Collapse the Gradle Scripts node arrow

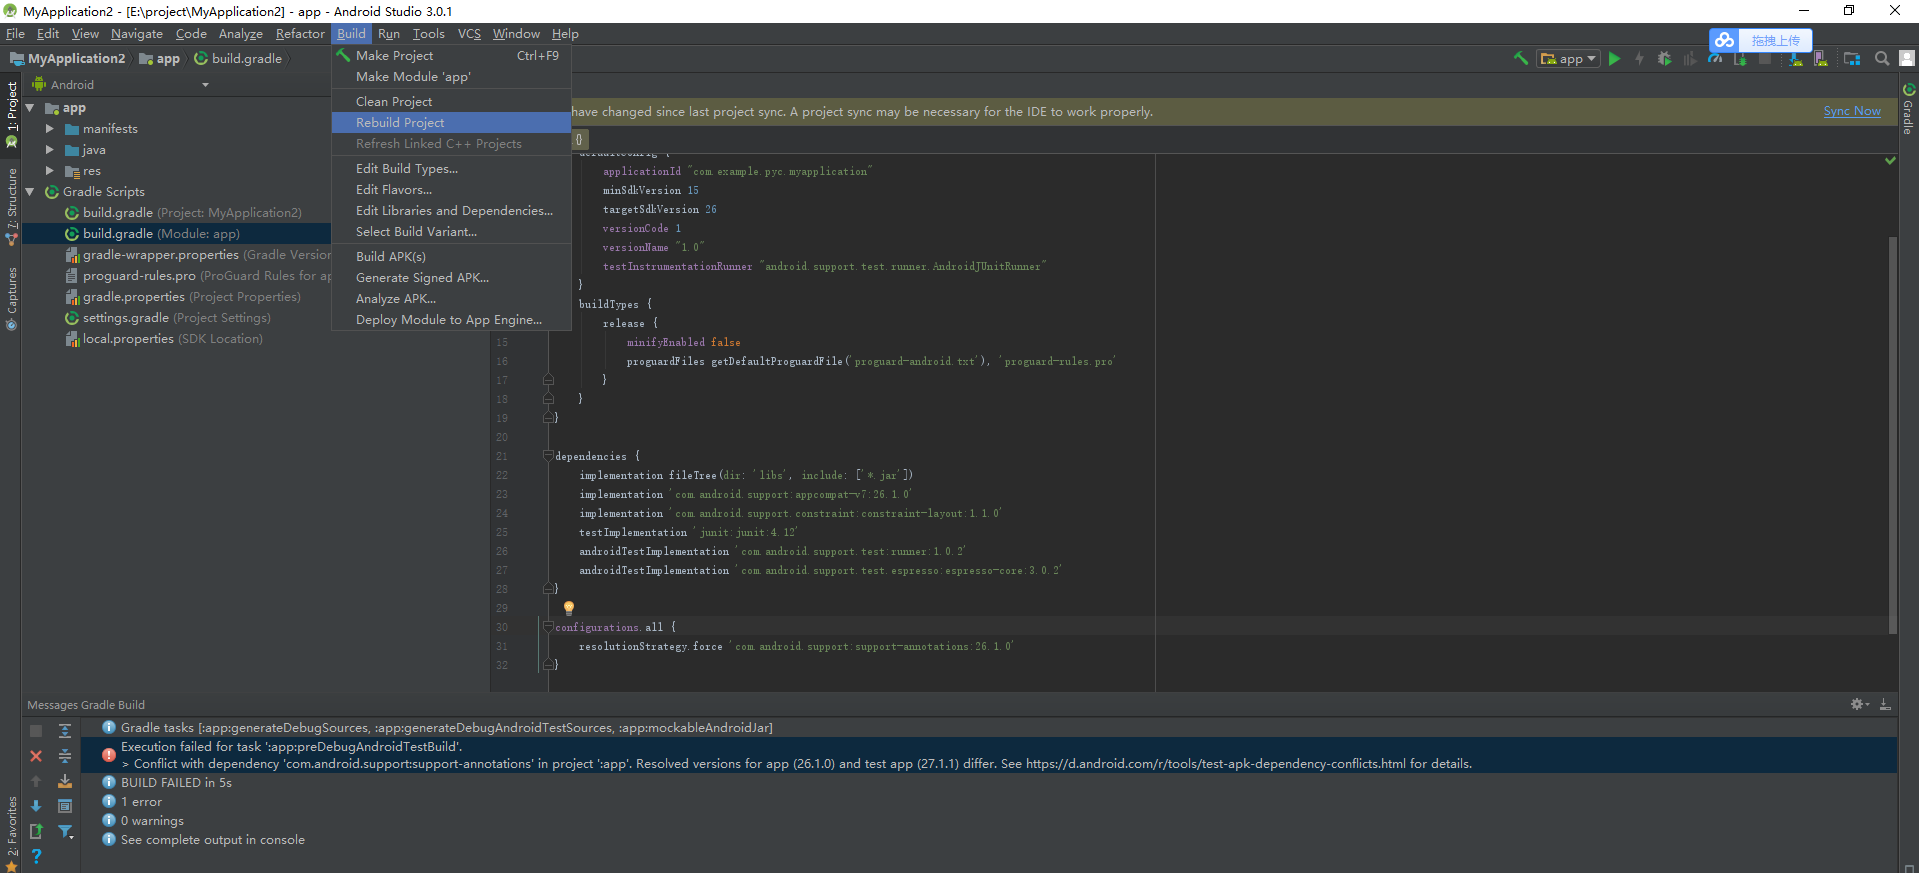[x=30, y=192]
